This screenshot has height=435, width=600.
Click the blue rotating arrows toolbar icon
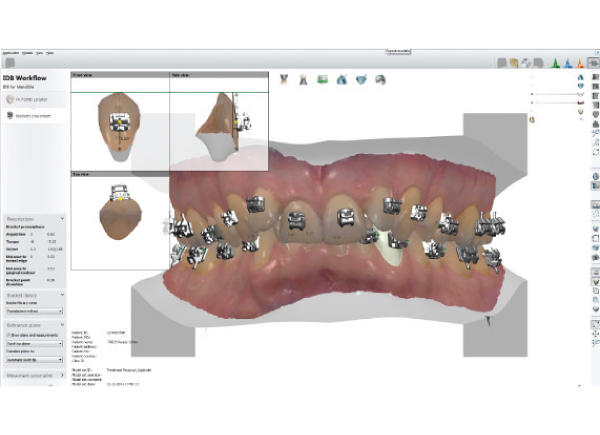526,63
